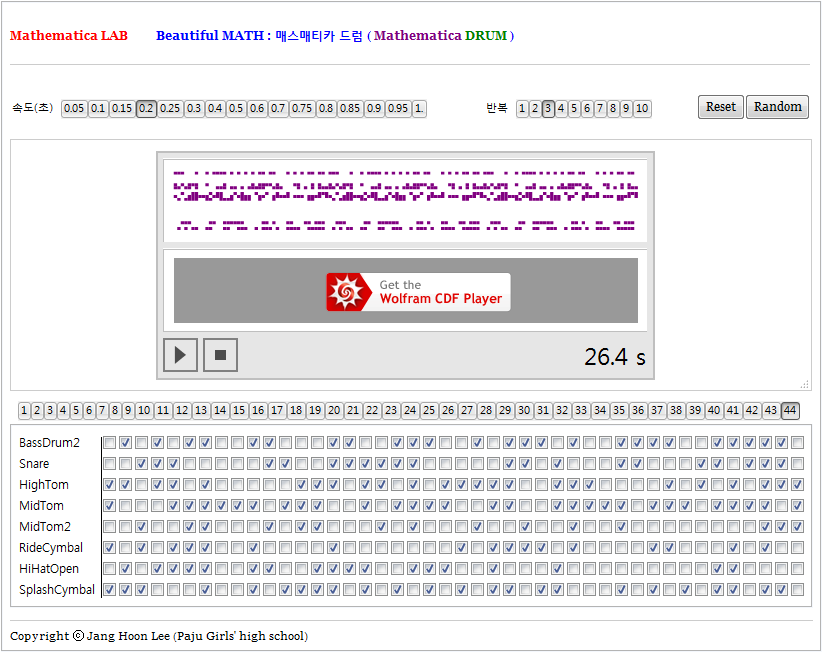Select beat count 44

point(790,410)
